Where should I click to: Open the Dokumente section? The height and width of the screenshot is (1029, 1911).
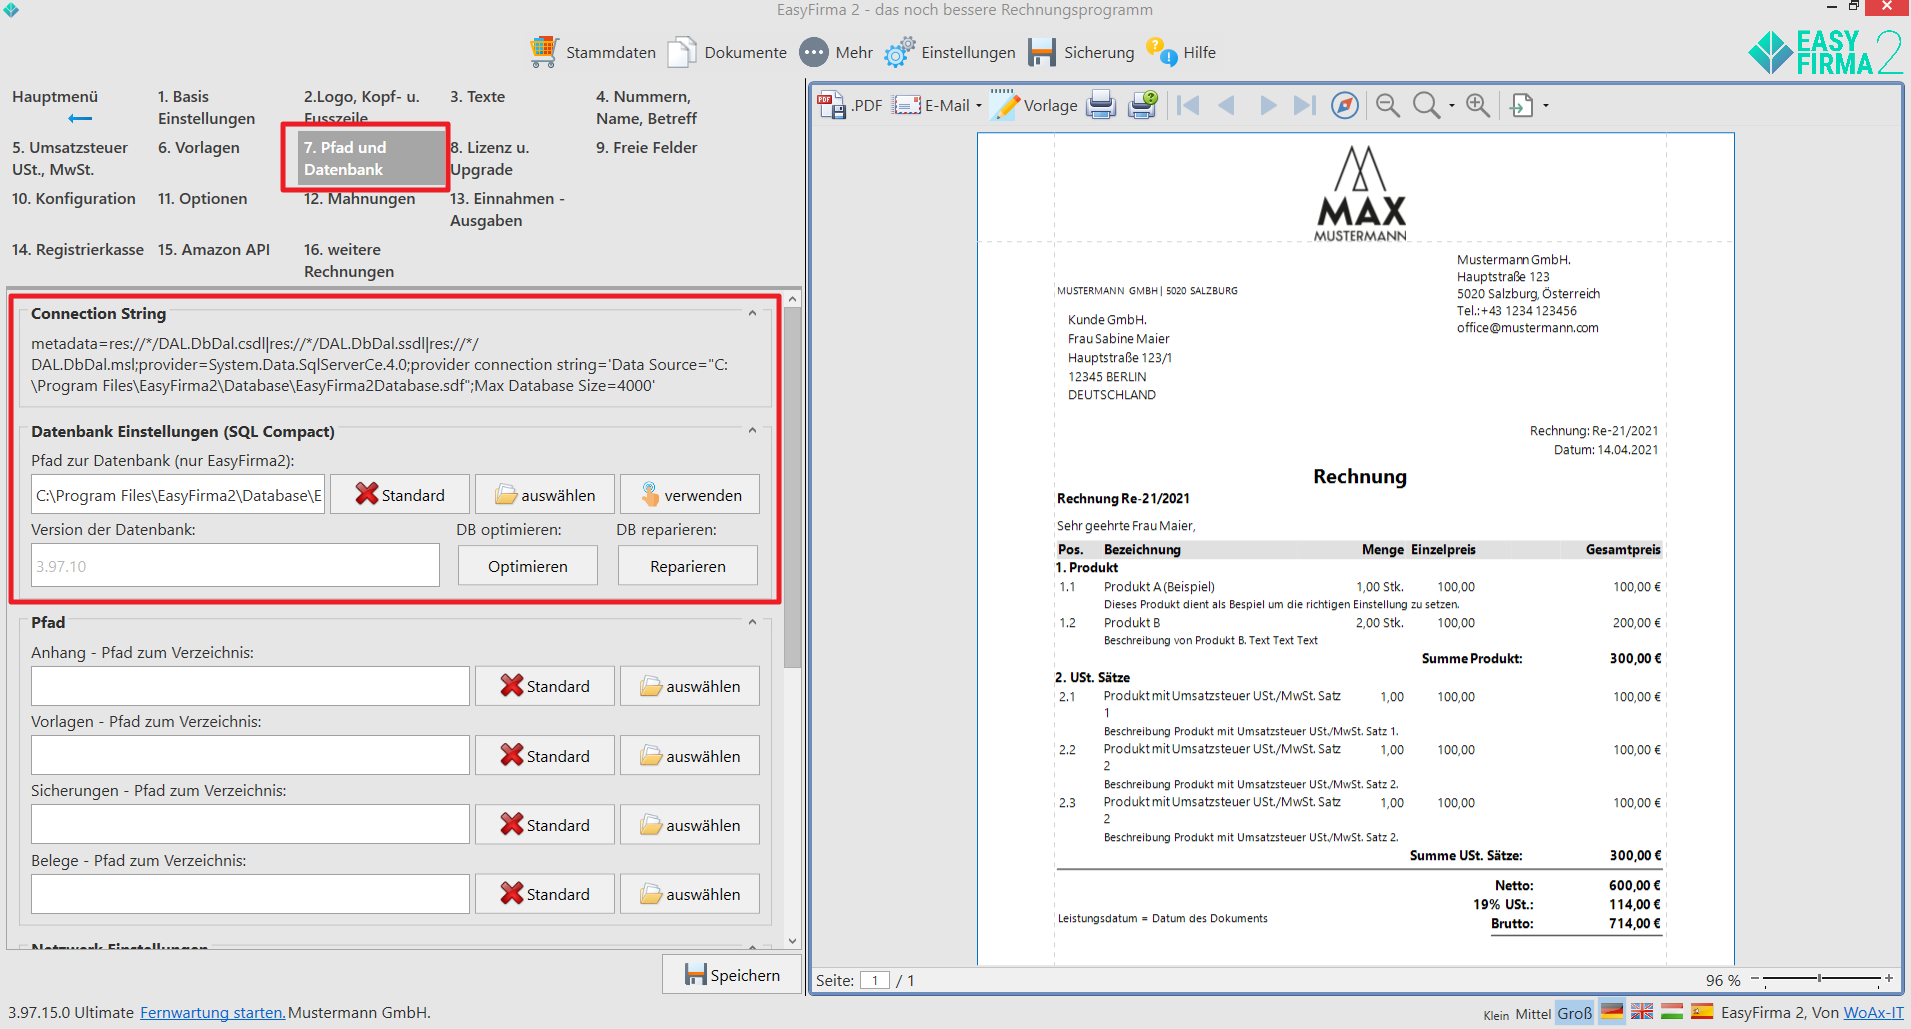click(x=727, y=52)
